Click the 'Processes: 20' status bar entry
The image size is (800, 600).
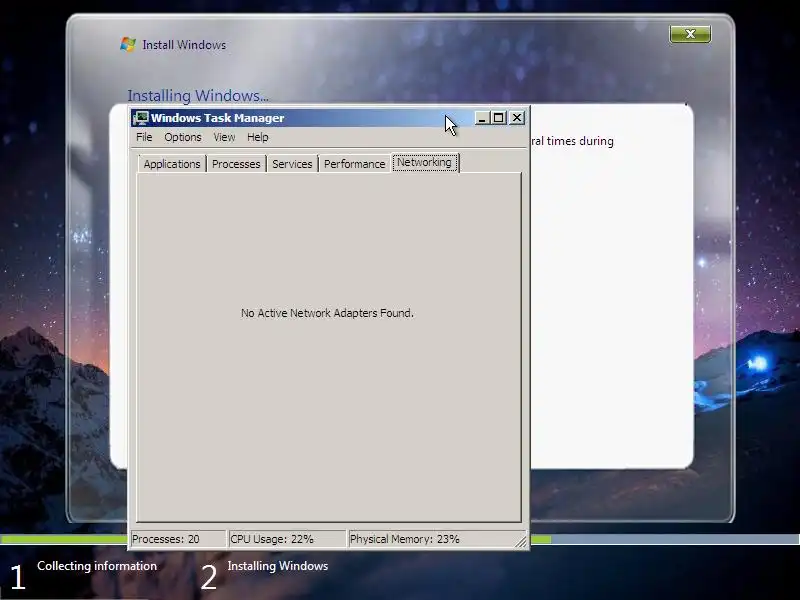click(x=178, y=539)
